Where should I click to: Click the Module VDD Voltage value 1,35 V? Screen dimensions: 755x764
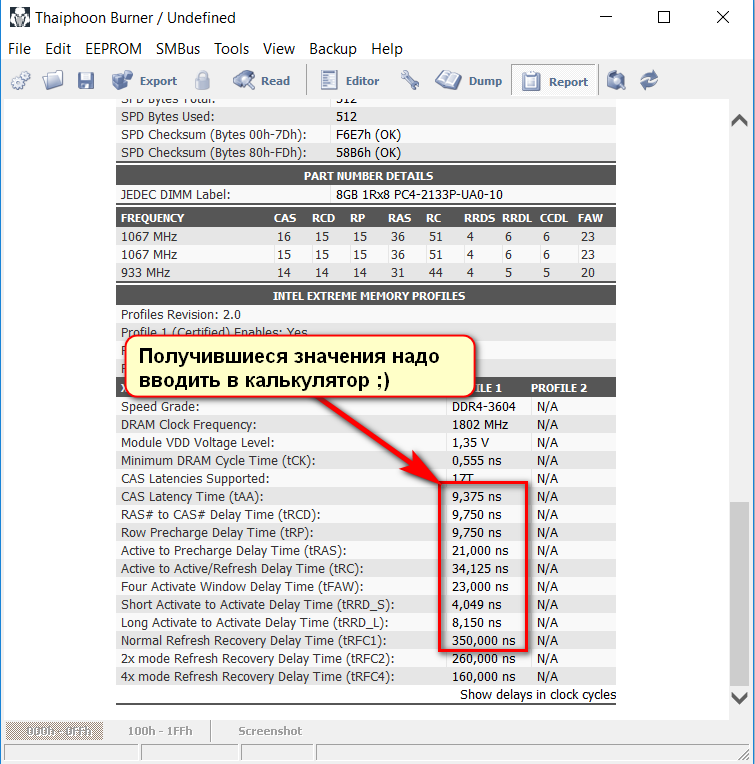click(470, 442)
